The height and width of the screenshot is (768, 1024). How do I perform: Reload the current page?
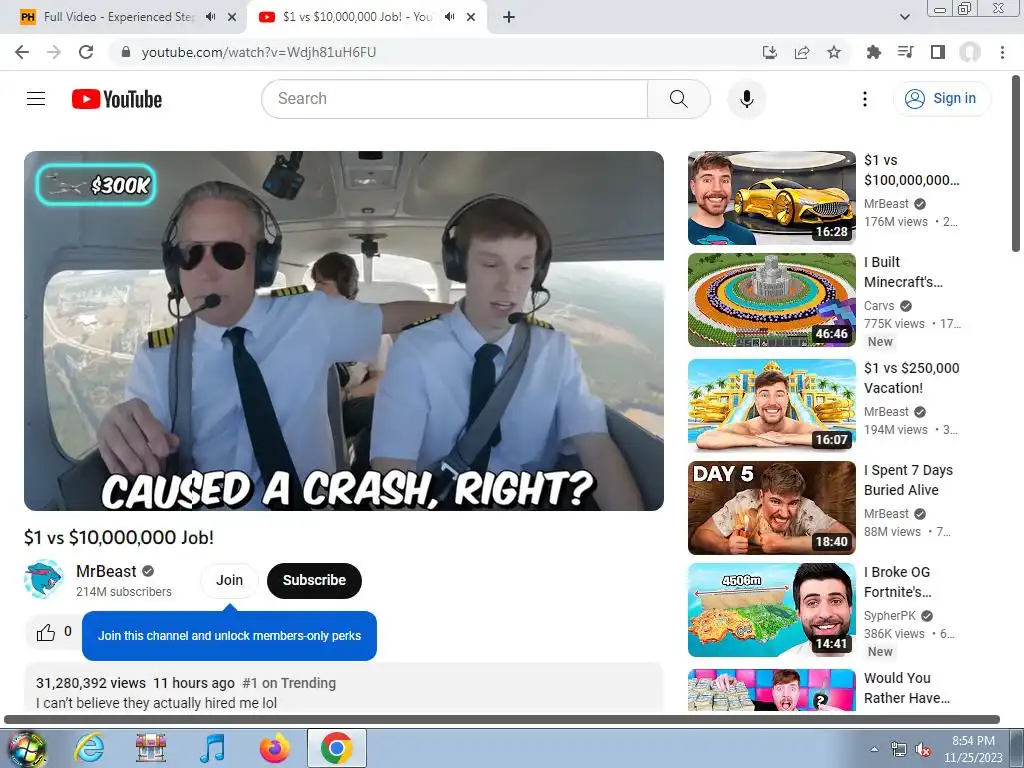click(86, 52)
